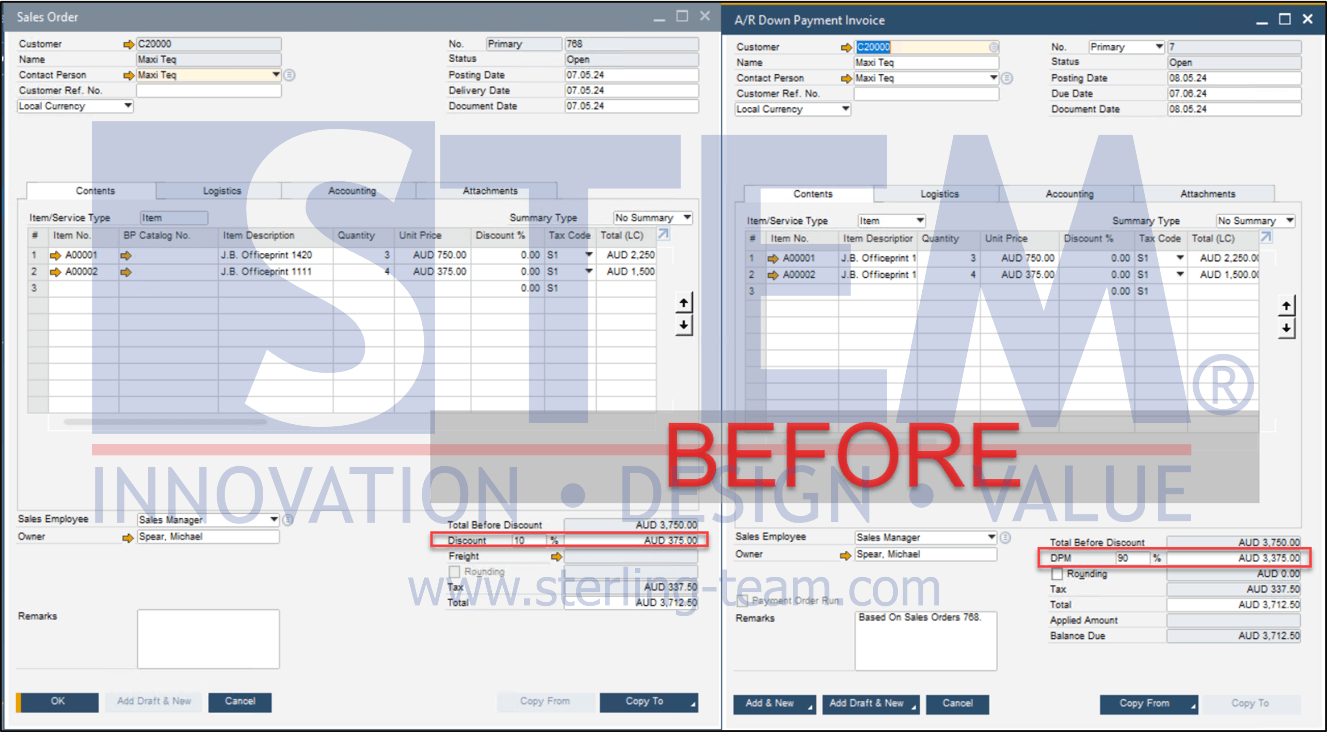1327x732 pixels.
Task: Click info icon next to Sales Order Sales Employee
Action: 289,520
